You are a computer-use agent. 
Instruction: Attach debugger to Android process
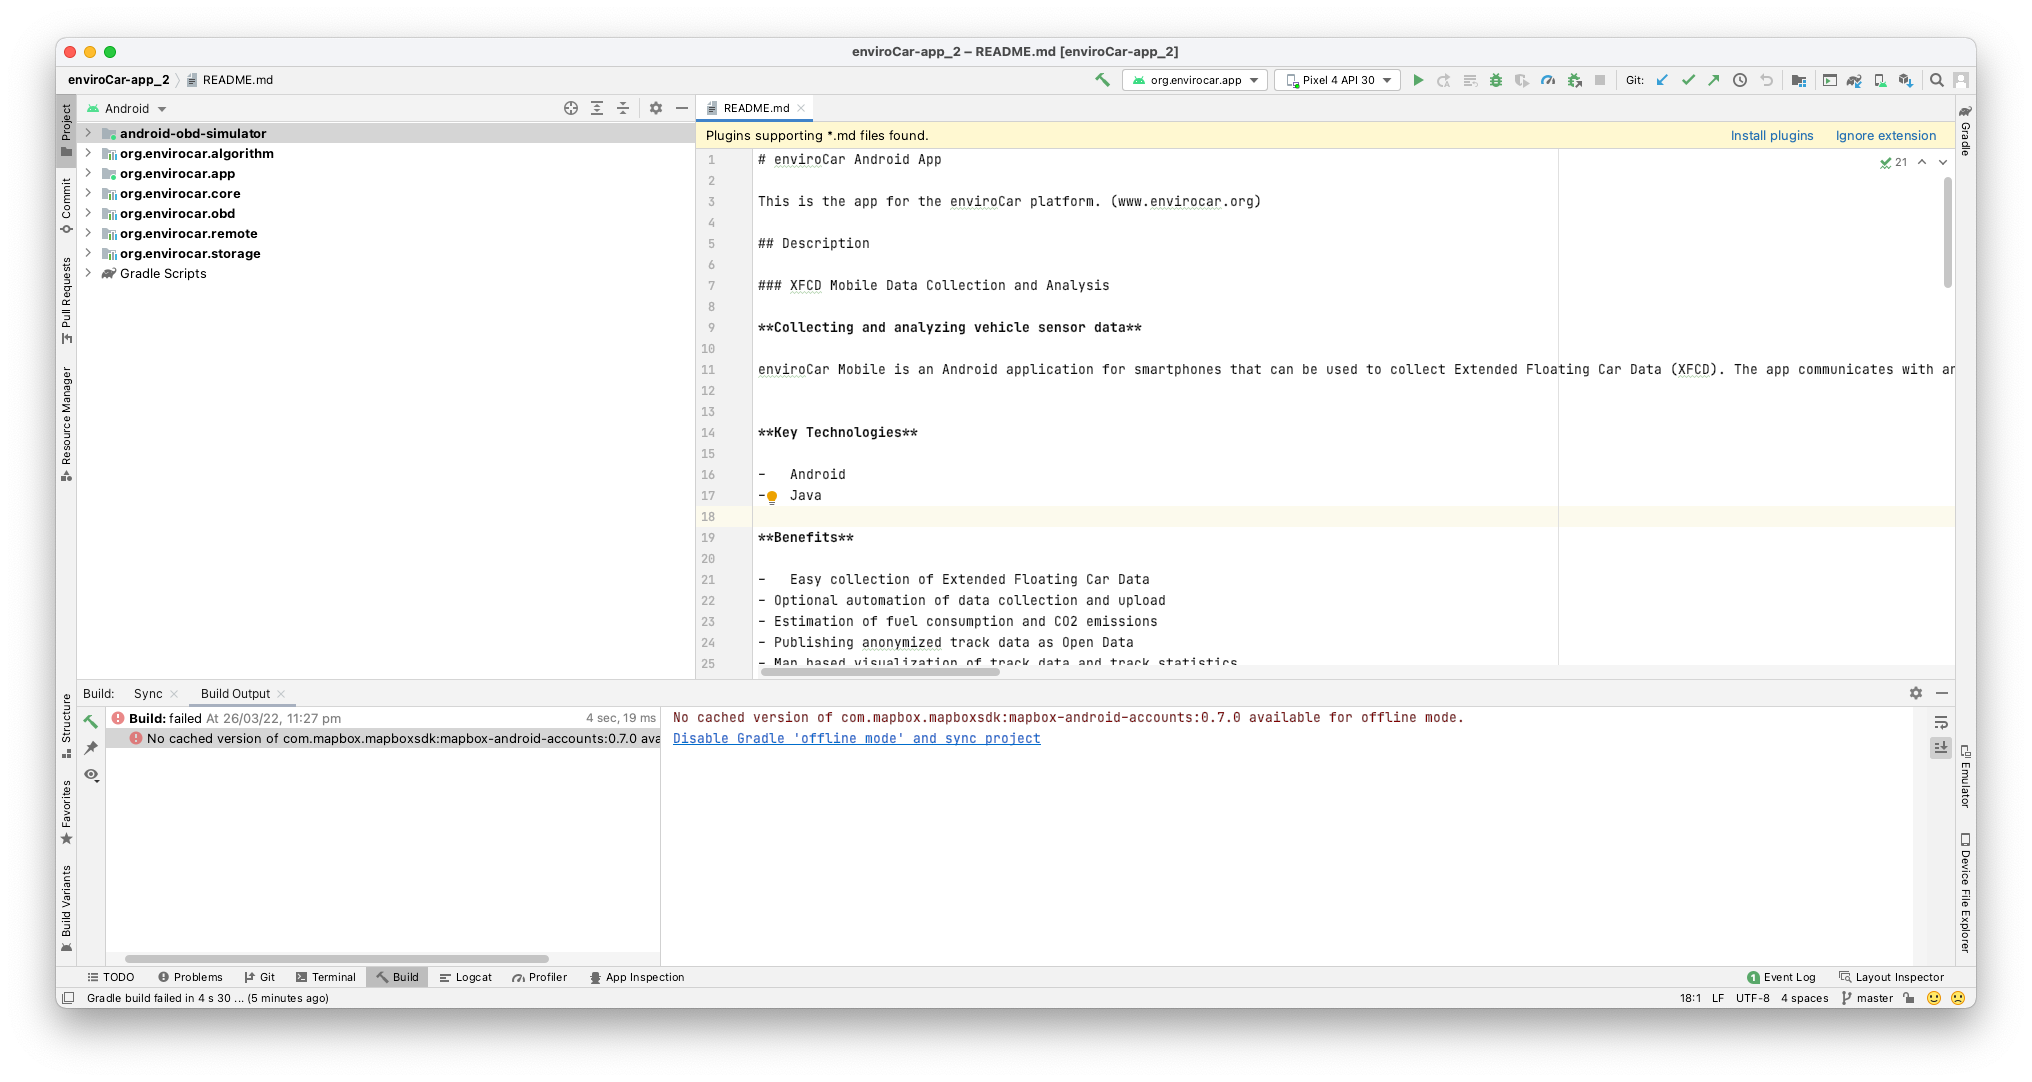click(1575, 80)
